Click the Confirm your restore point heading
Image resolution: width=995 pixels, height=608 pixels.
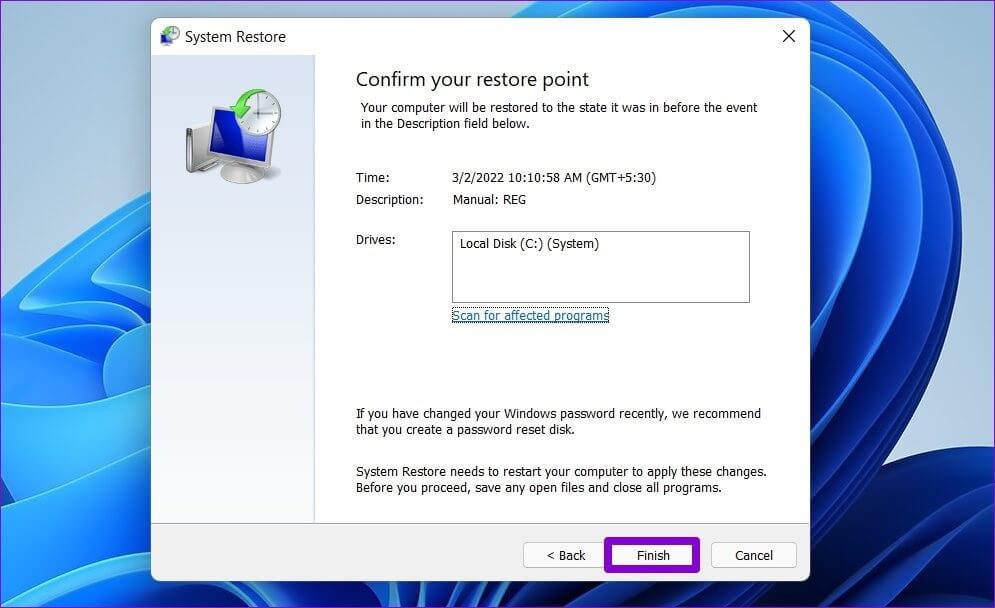point(472,79)
